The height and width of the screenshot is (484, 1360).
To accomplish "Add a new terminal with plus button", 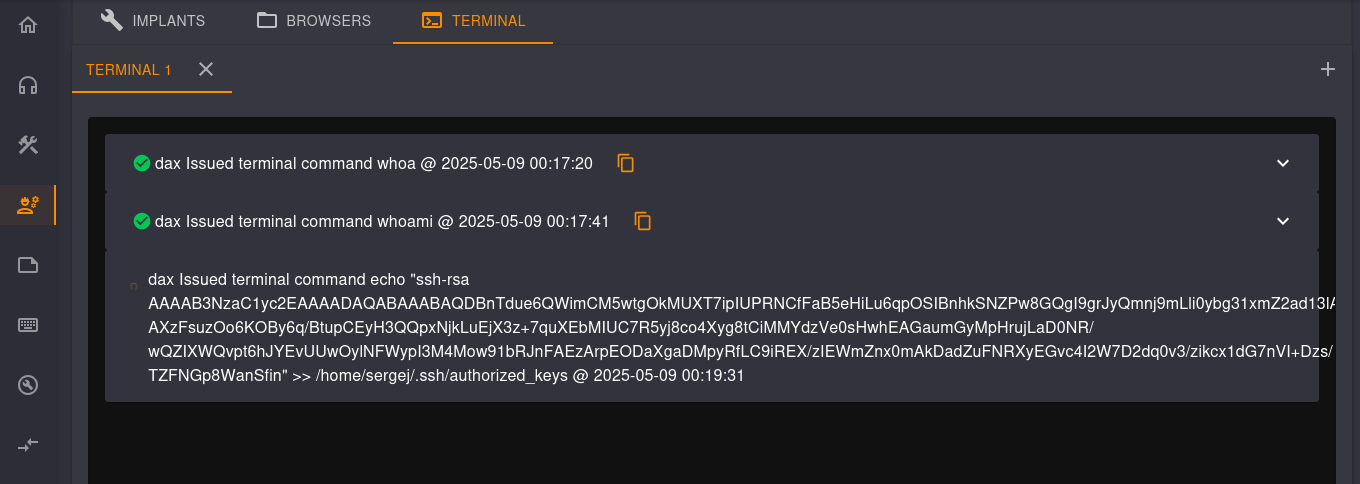I will click(x=1328, y=69).
